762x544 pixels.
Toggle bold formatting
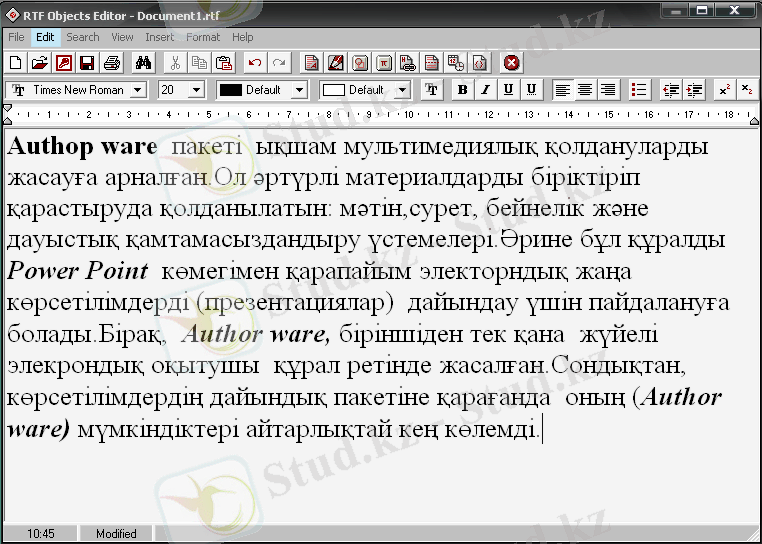coord(462,90)
